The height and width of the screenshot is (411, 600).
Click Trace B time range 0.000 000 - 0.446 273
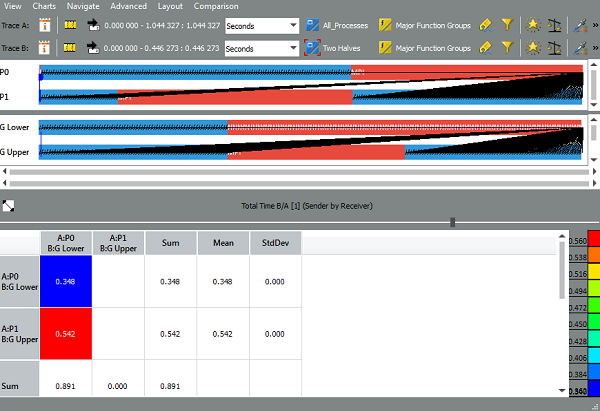coord(161,48)
